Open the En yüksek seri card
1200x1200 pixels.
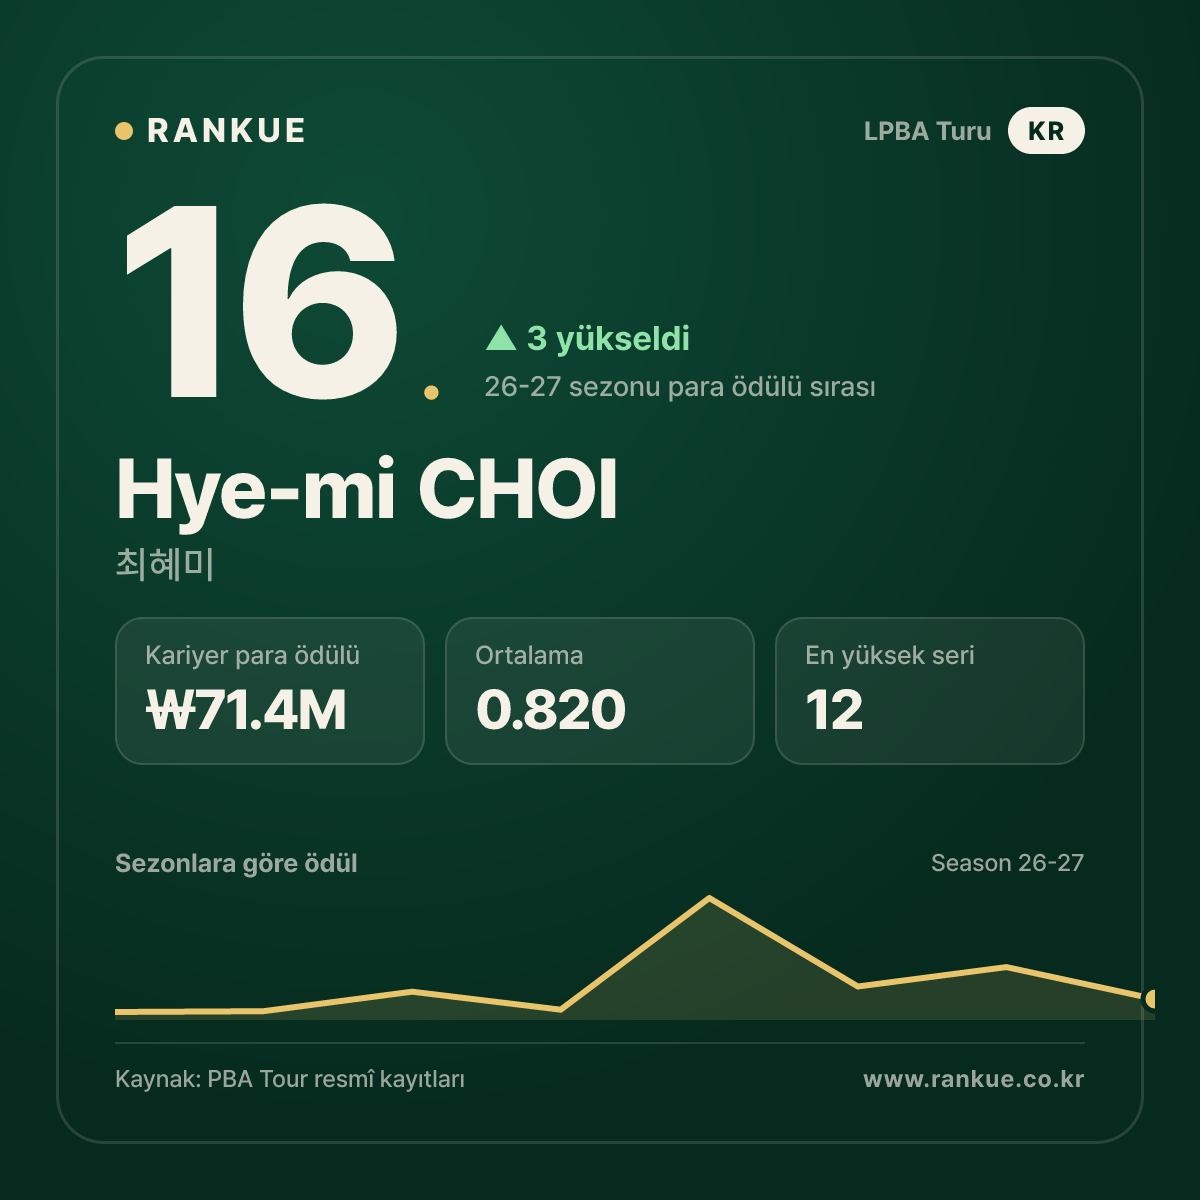point(930,691)
